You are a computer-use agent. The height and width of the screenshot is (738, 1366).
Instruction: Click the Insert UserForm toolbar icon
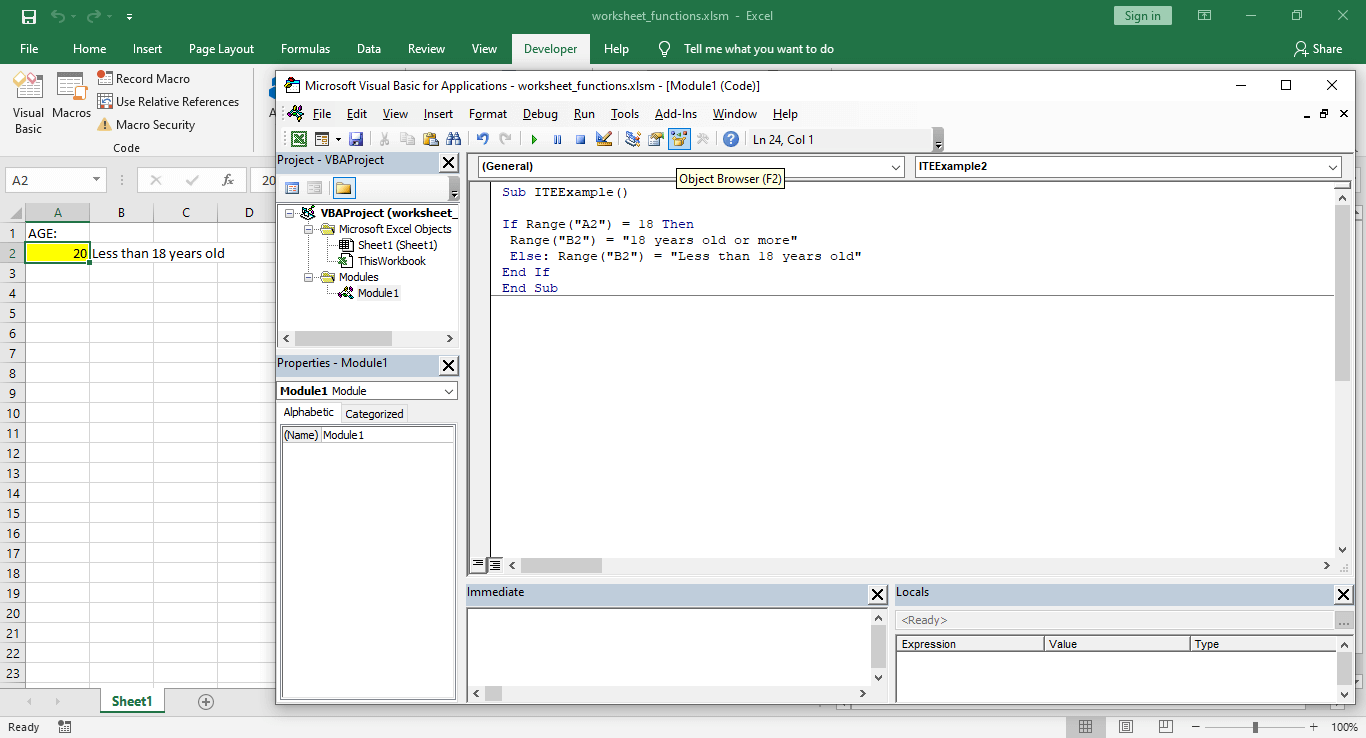[x=322, y=140]
